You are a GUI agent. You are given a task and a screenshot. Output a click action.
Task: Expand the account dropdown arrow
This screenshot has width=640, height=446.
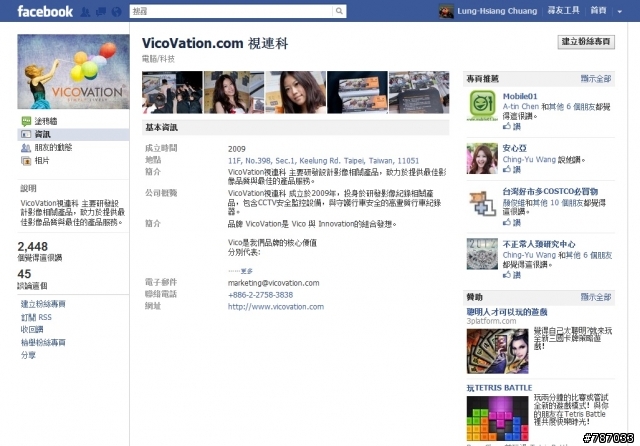coord(620,11)
